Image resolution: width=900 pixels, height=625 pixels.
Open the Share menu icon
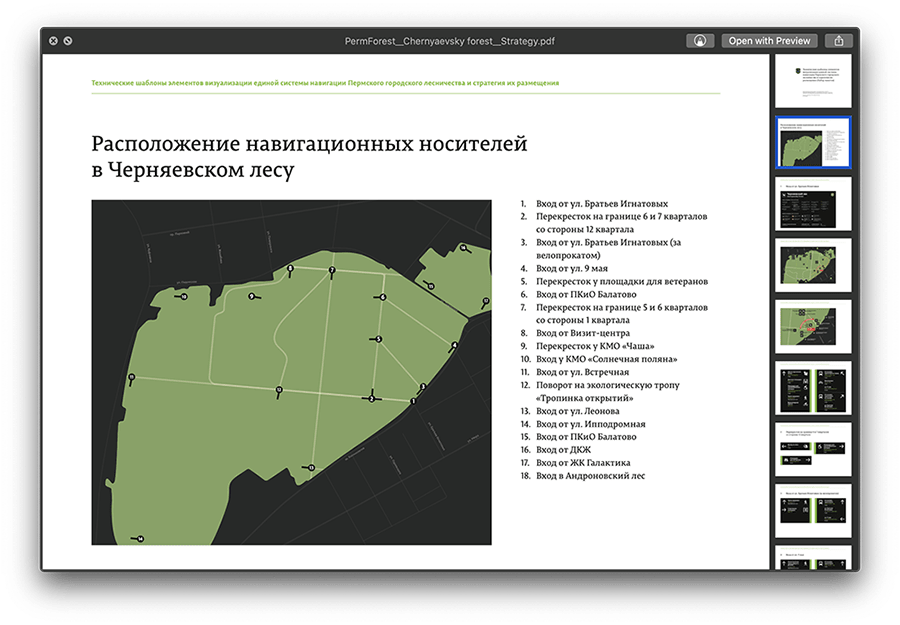tap(840, 41)
